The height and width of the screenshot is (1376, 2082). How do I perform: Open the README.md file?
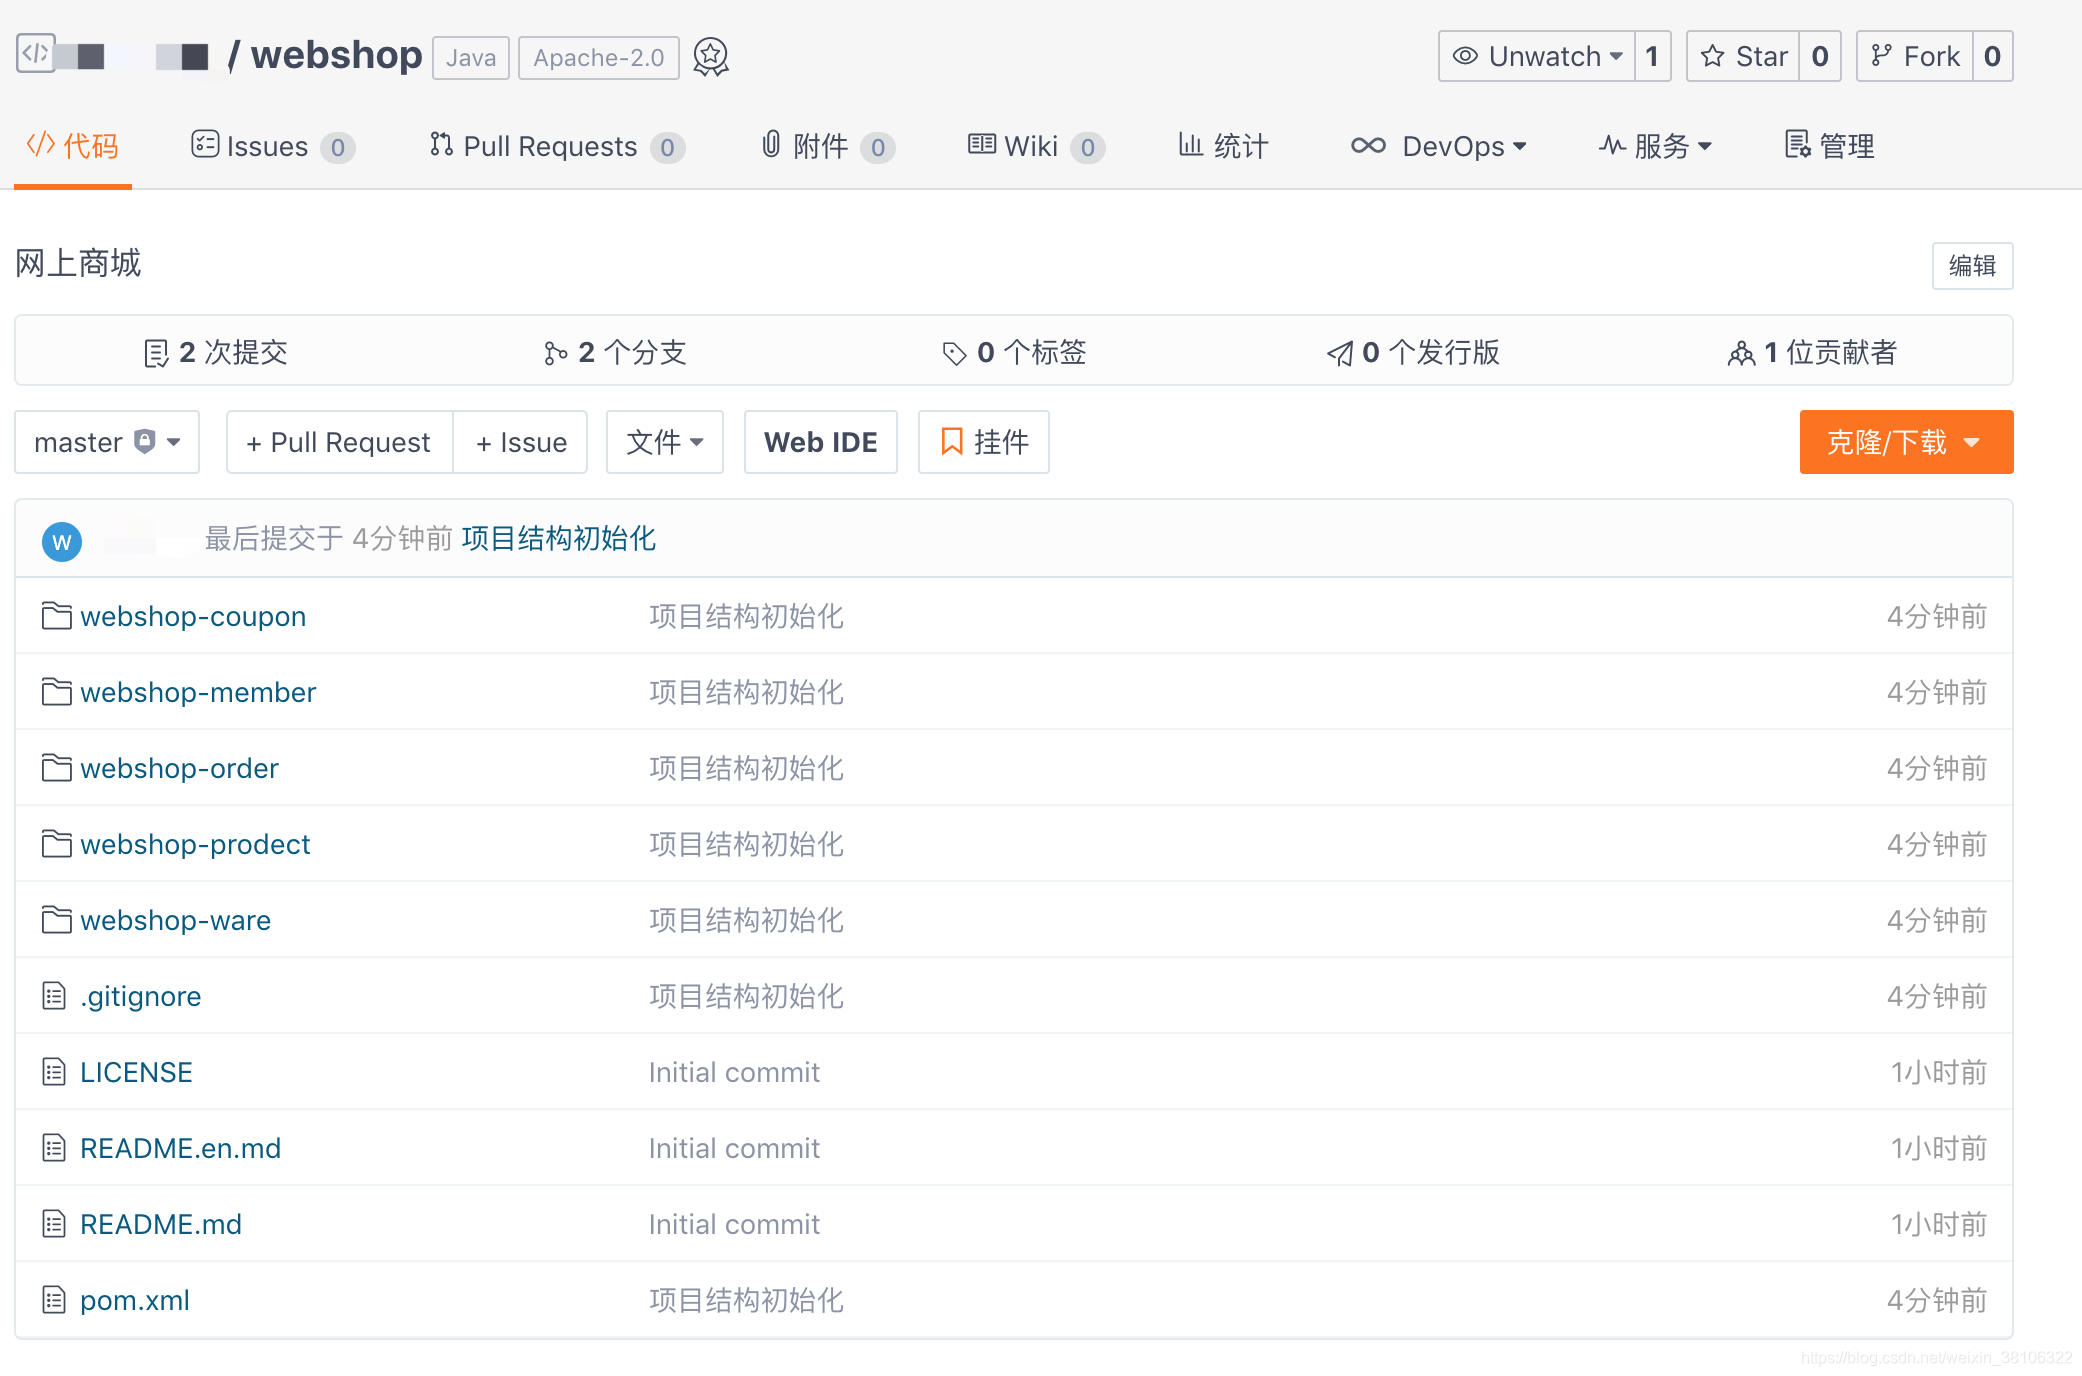click(x=160, y=1224)
